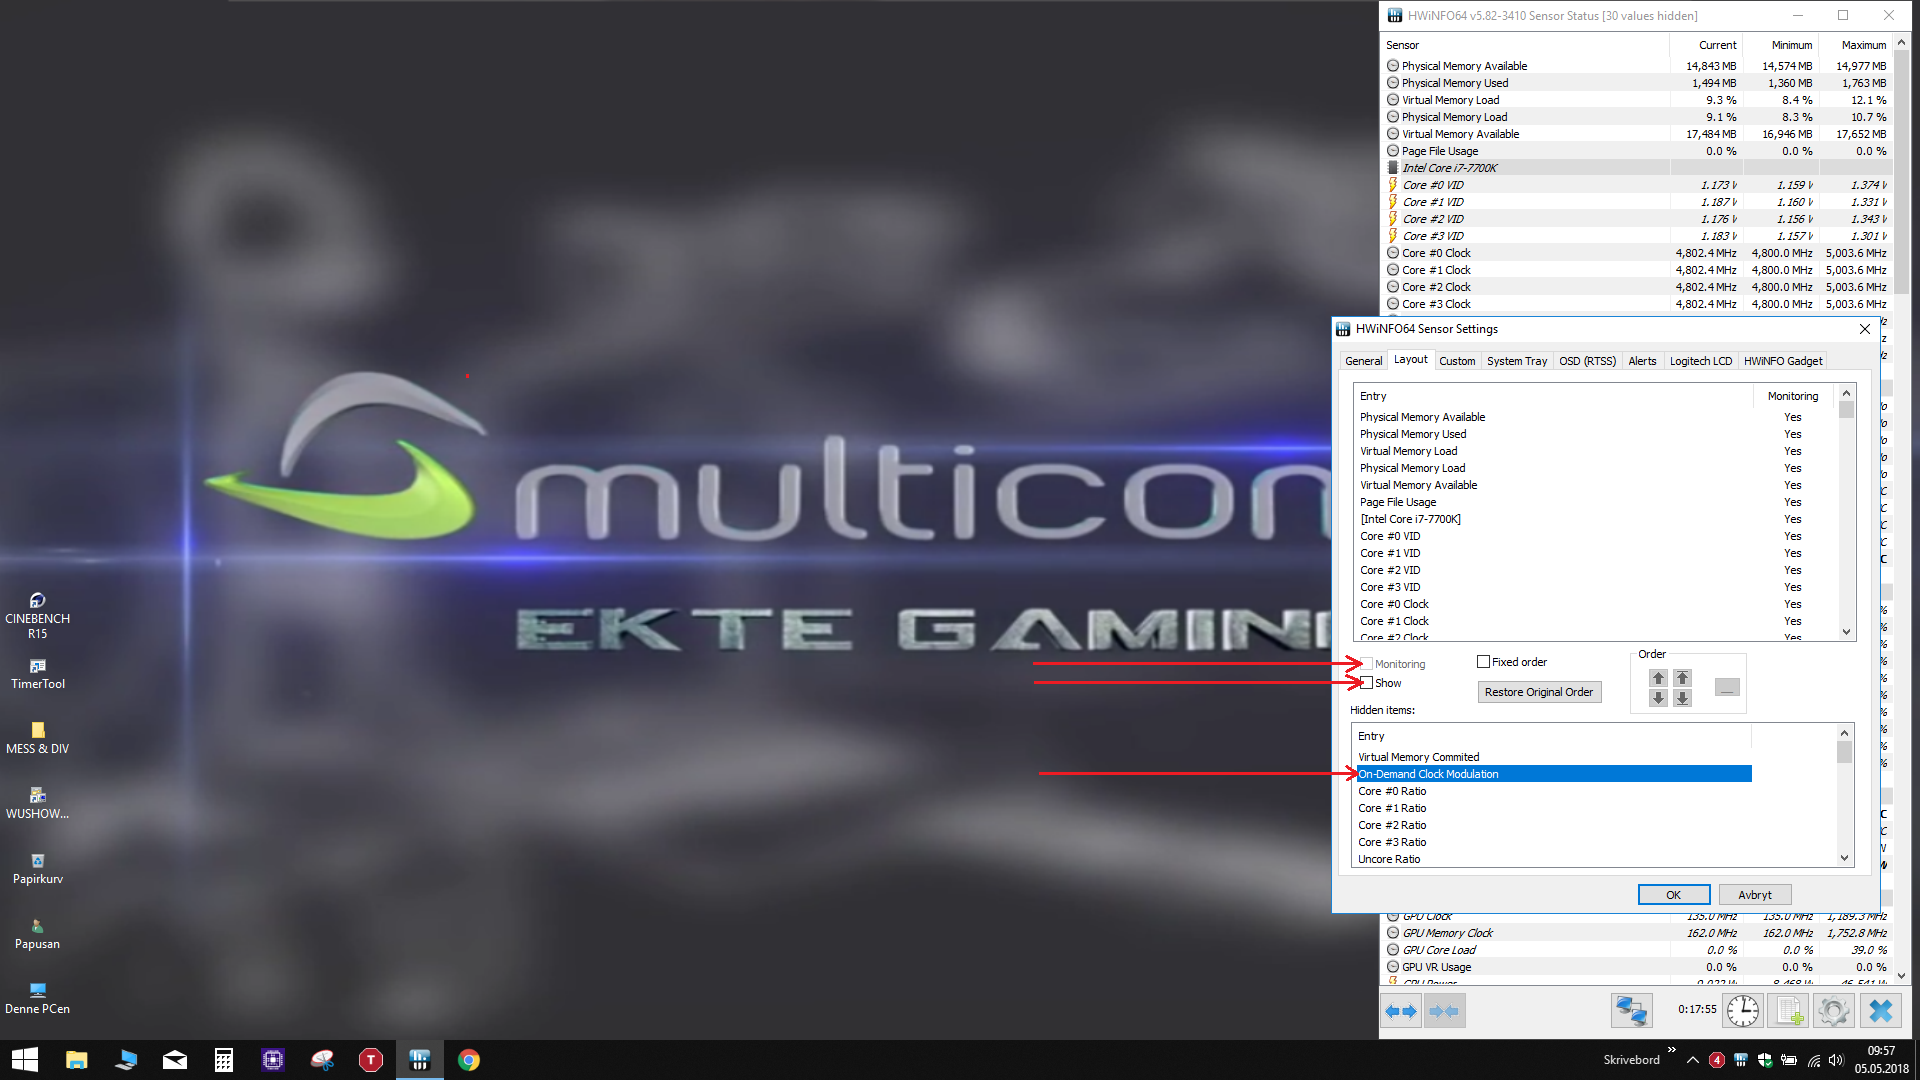Close the Sensor Settings dialog
1920x1080 pixels.
coord(1864,329)
